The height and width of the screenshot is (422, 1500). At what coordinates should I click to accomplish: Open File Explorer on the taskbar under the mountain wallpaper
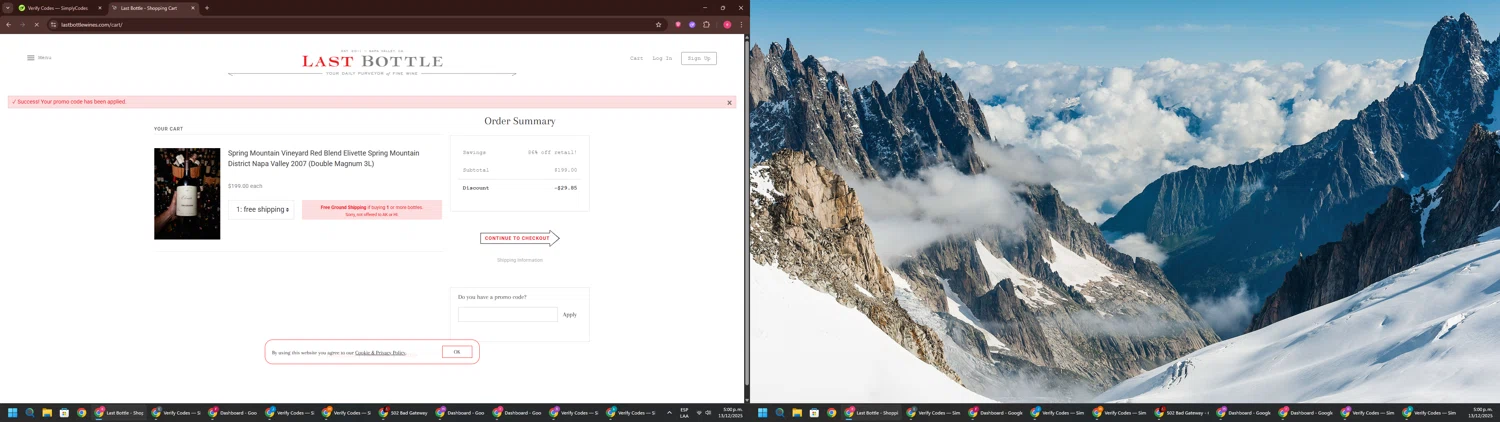click(797, 412)
